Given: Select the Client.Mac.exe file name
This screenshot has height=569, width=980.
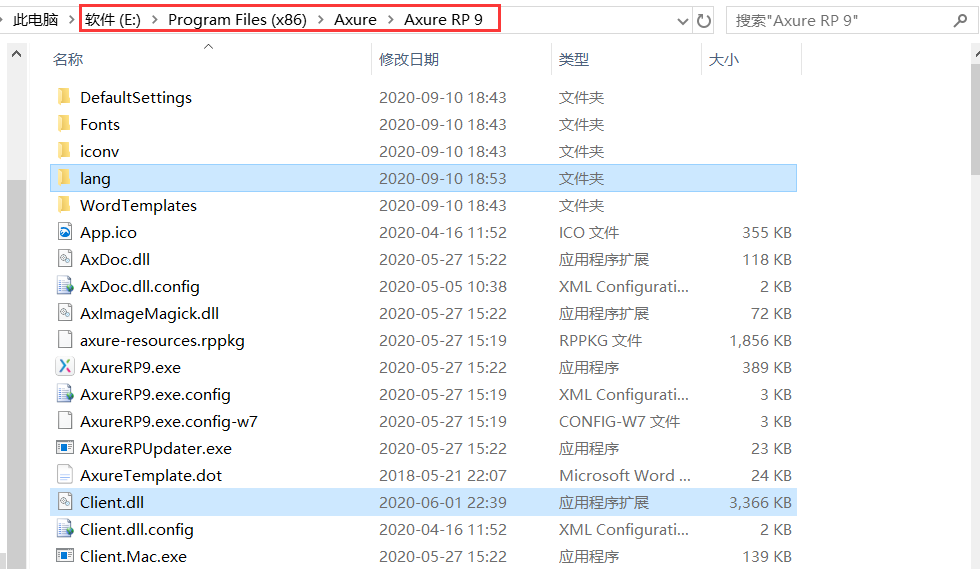Looking at the screenshot, I should [x=133, y=556].
